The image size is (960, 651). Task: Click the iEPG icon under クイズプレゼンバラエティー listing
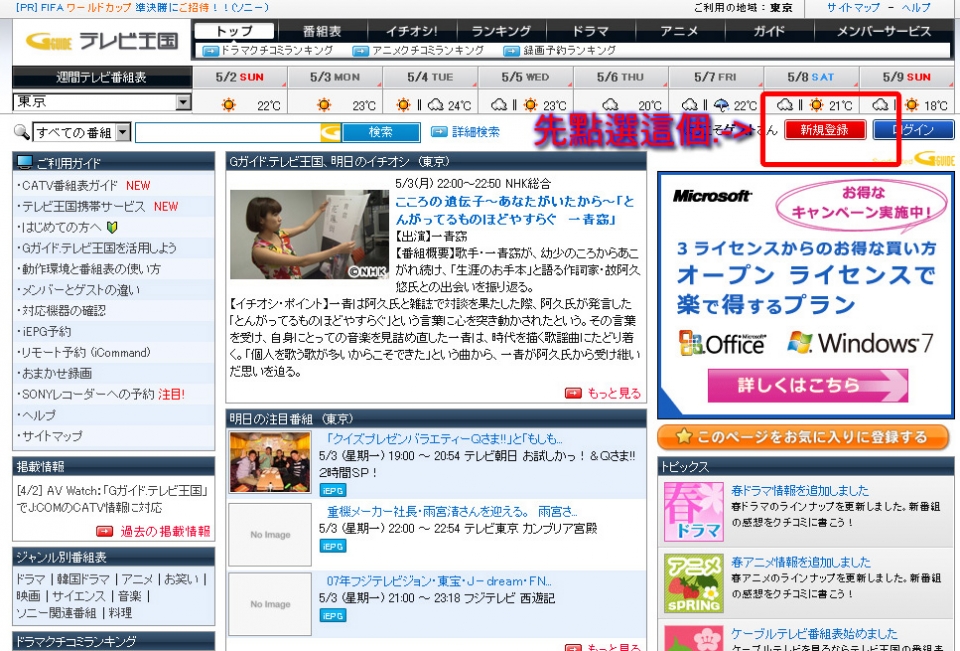[x=333, y=490]
